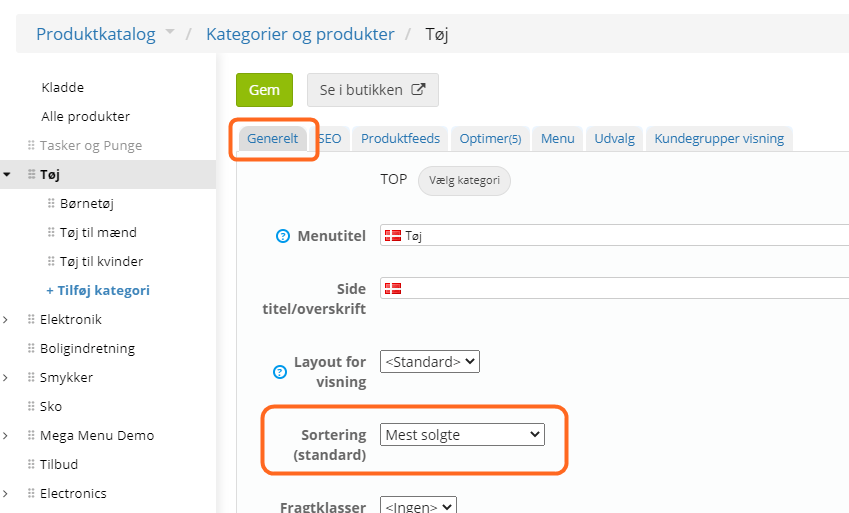849x513 pixels.
Task: Click into the Side titel/overskrift input field
Action: [x=615, y=288]
